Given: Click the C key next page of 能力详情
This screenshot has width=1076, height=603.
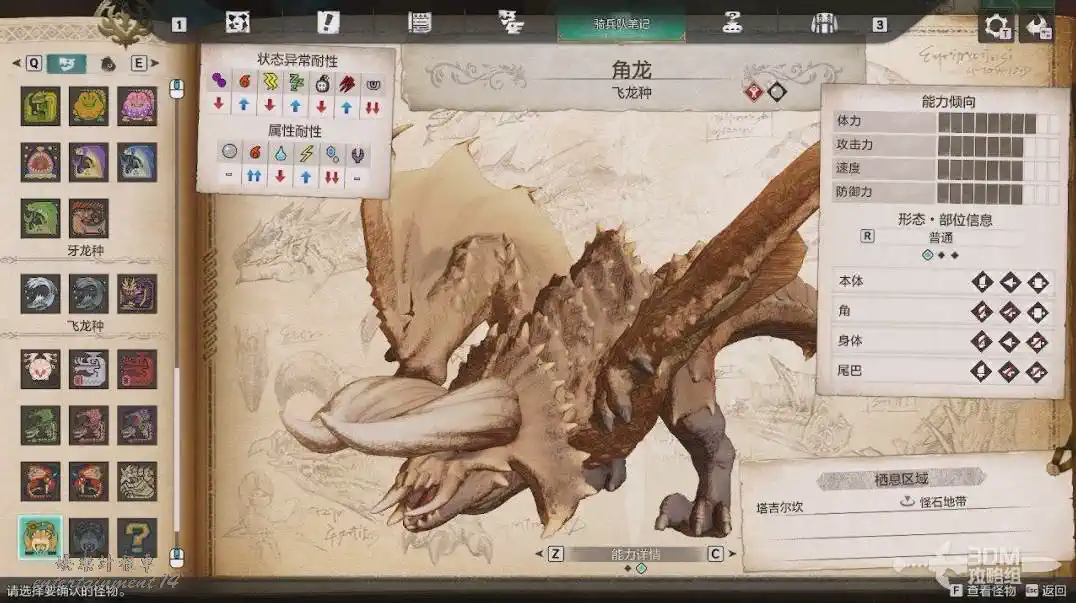Looking at the screenshot, I should pos(715,554).
